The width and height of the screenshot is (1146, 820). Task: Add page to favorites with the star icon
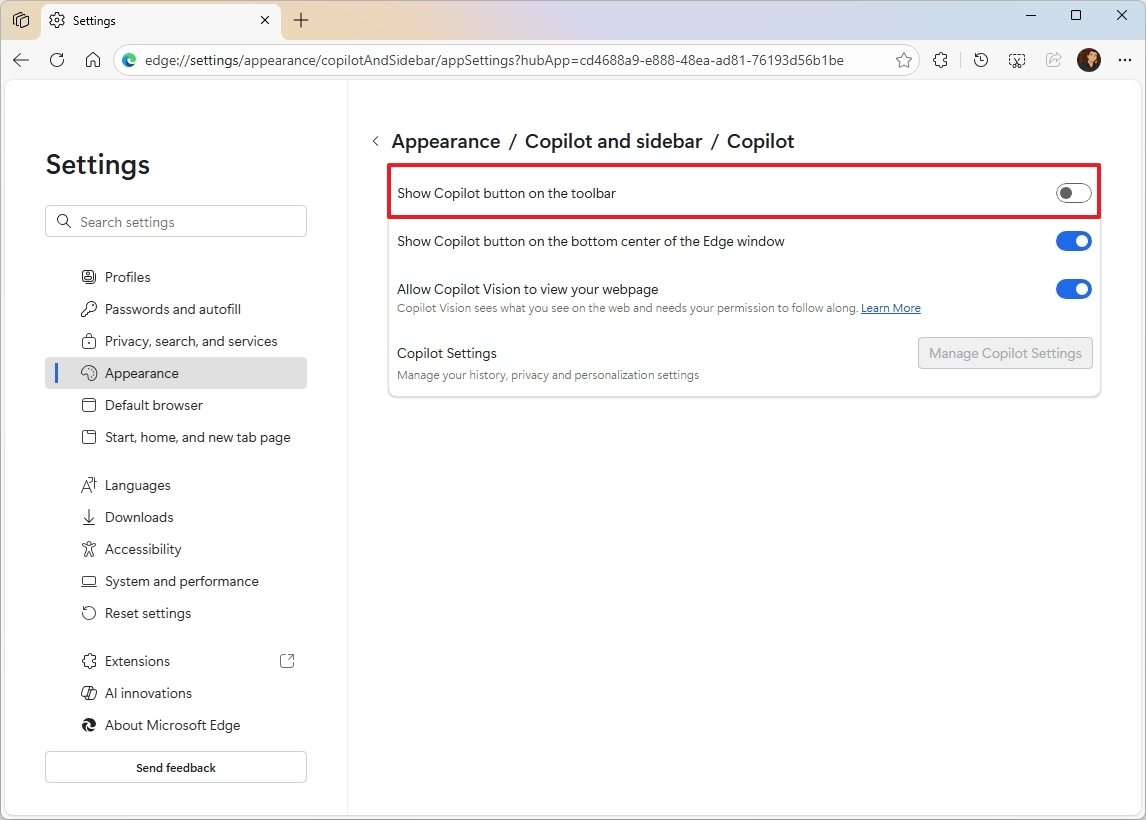(x=903, y=60)
